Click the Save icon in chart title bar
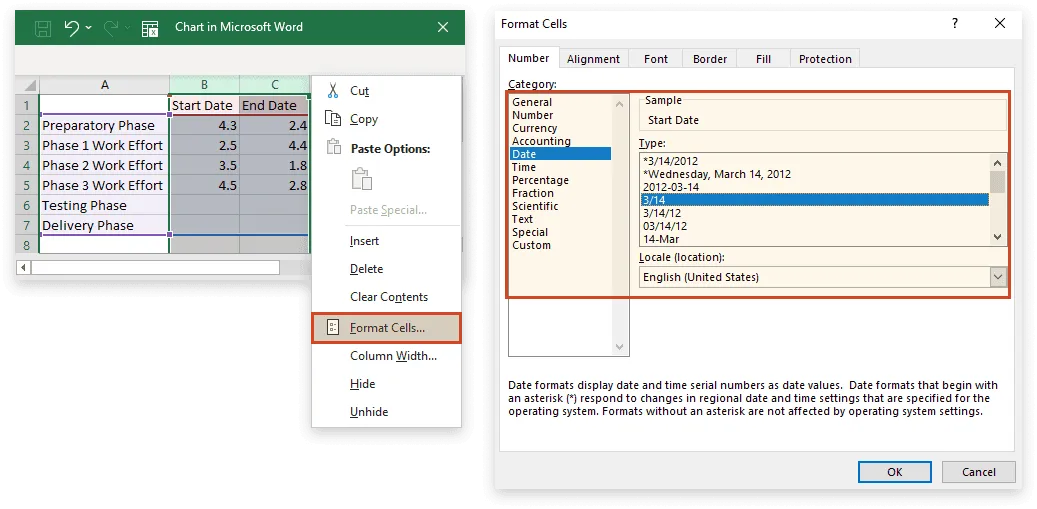 43,28
